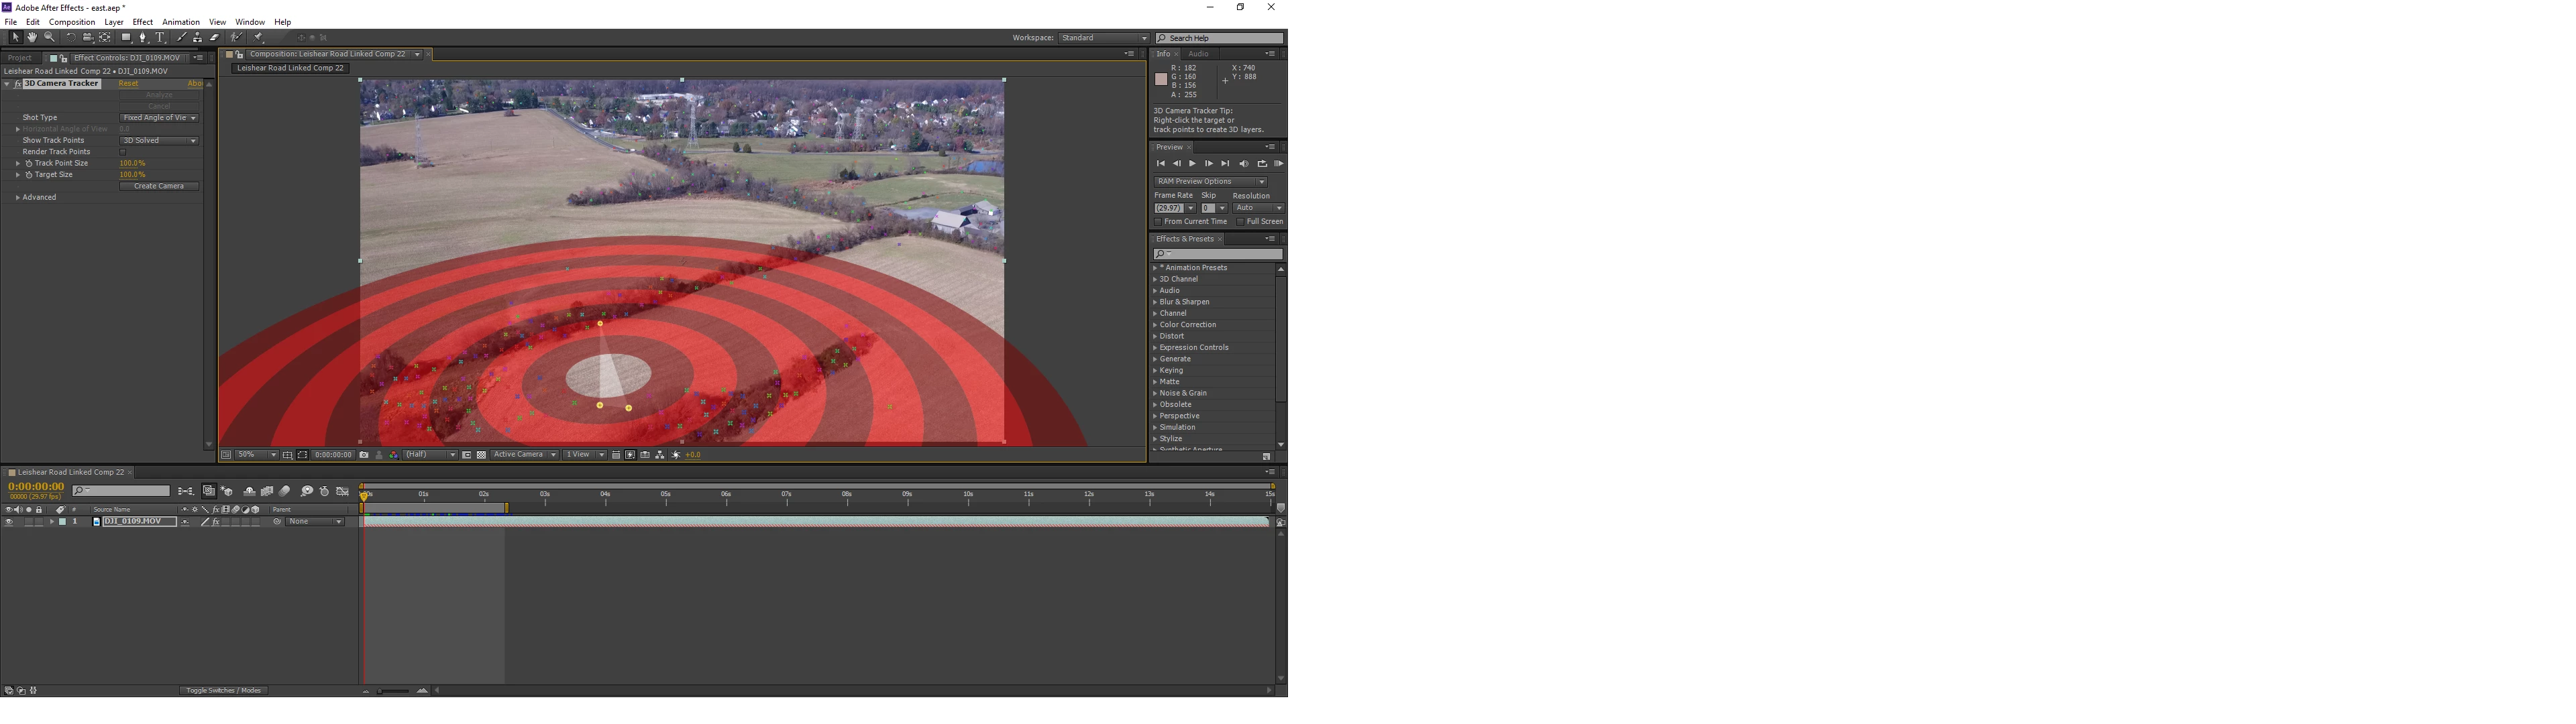Enable the From Current Time checkbox

point(1158,222)
